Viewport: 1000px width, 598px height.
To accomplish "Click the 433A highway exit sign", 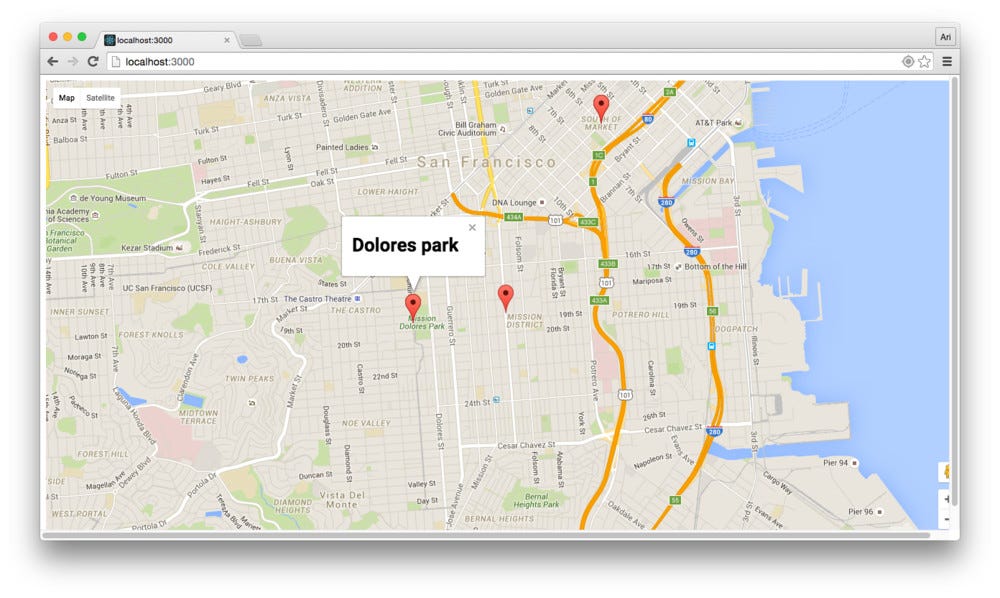I will pyautogui.click(x=599, y=300).
